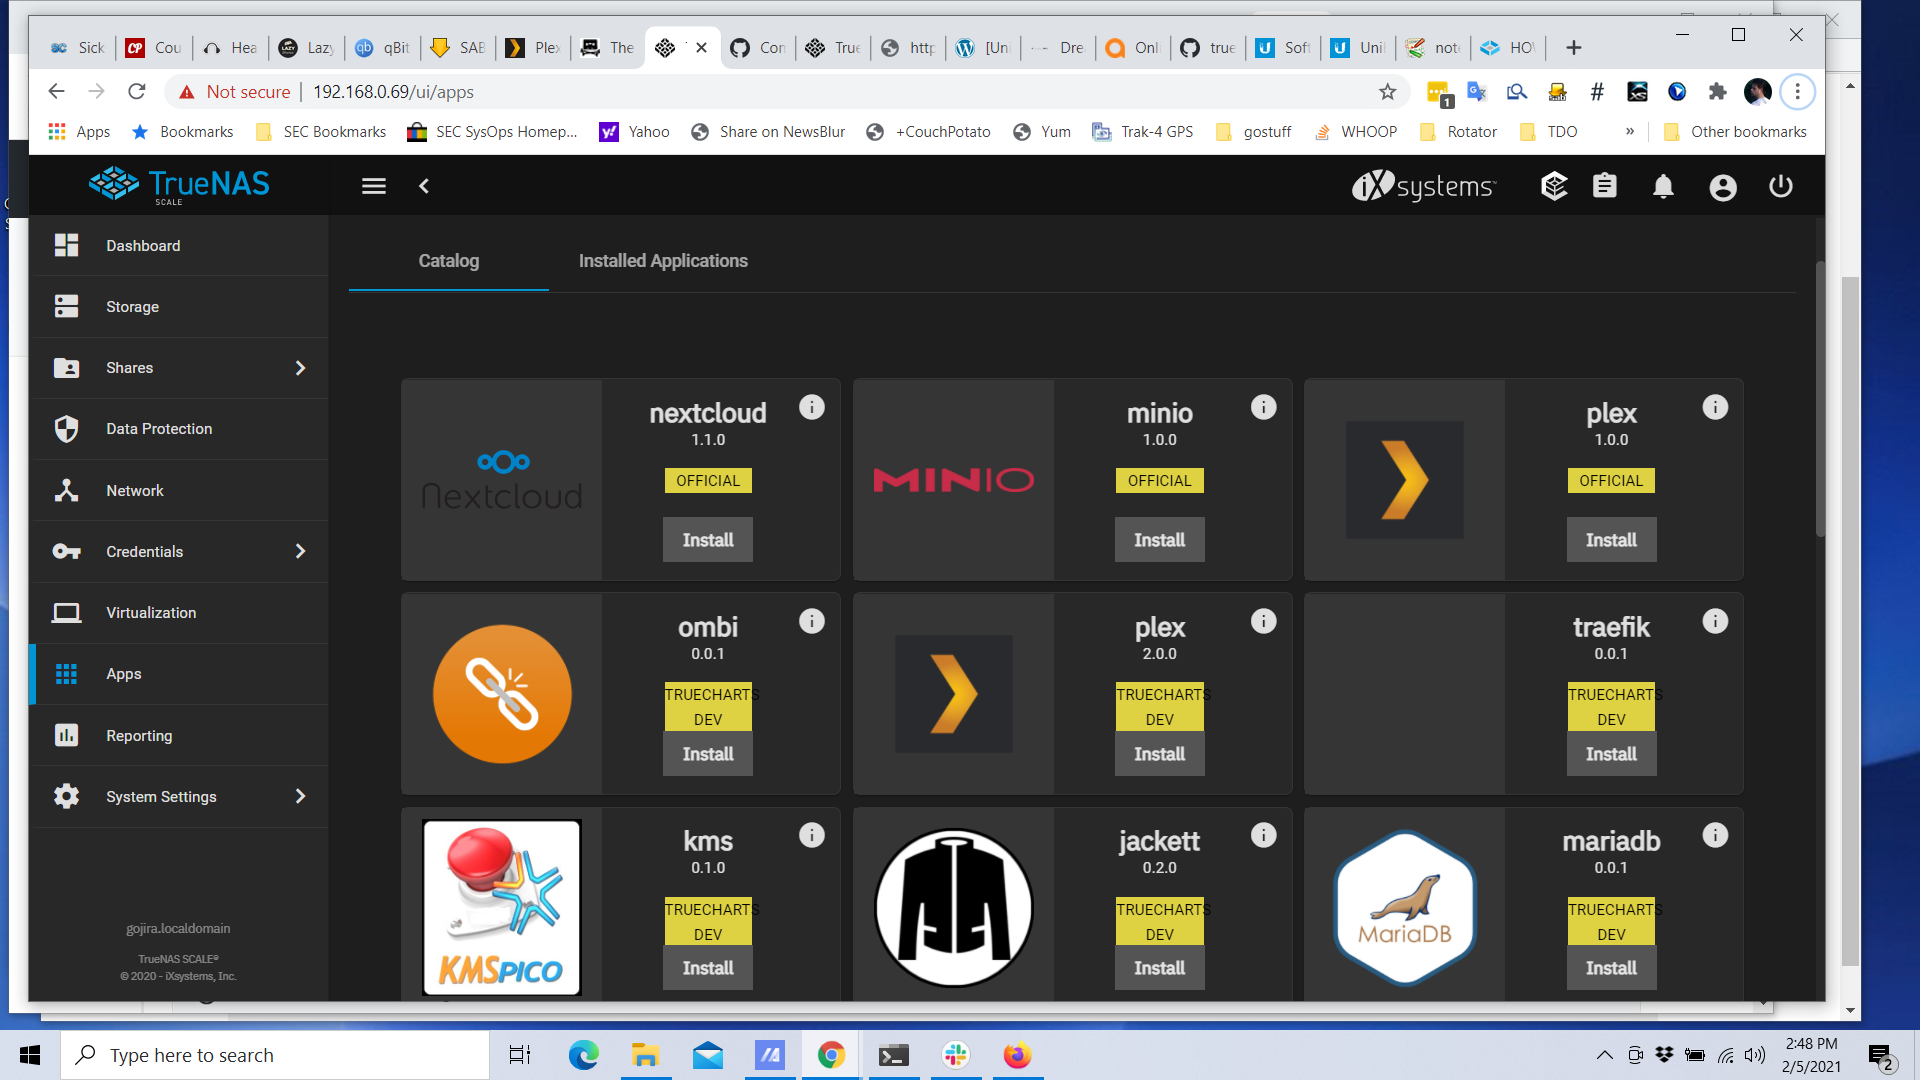Image resolution: width=1920 pixels, height=1080 pixels.
Task: Click the page vertical scrollbar
Action: (1819, 400)
